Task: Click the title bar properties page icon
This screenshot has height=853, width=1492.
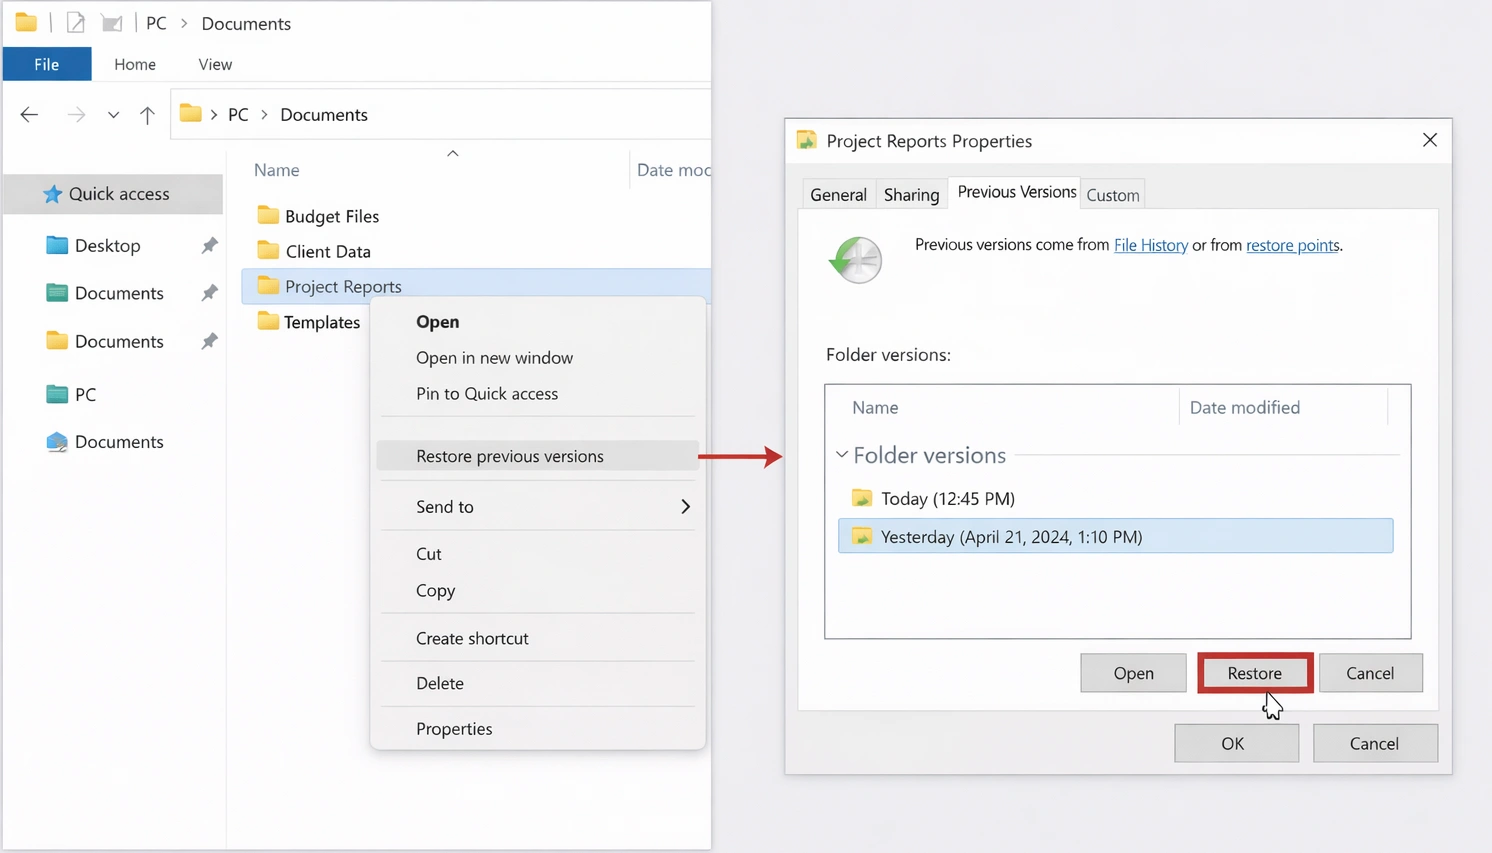Action: (75, 22)
